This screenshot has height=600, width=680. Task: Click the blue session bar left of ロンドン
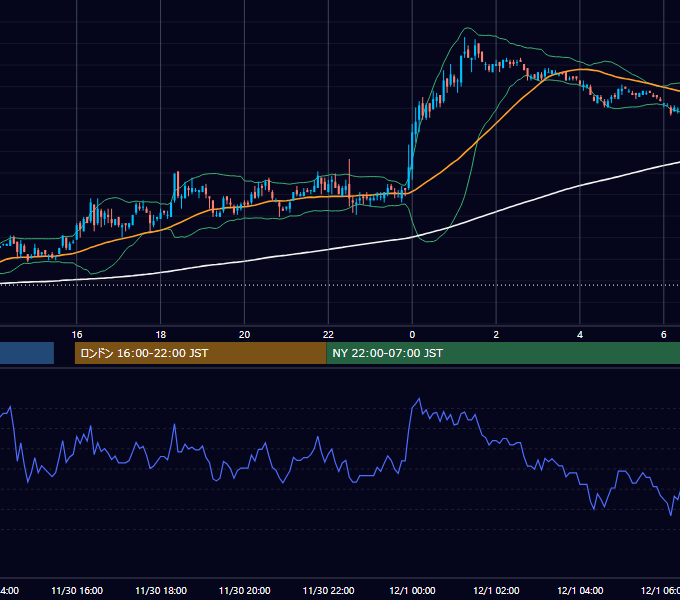coord(27,353)
